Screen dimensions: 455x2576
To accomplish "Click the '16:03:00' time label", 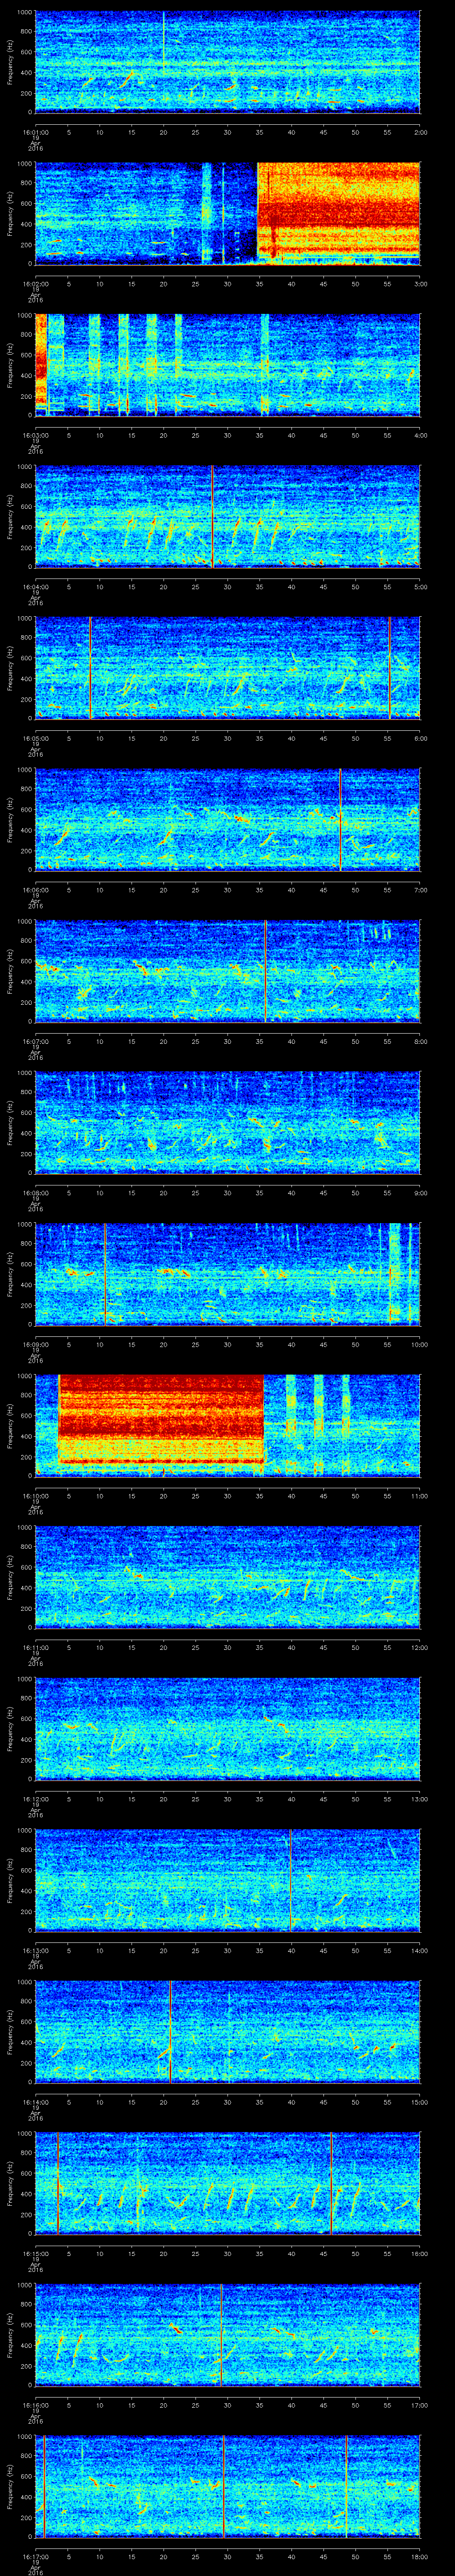I will tap(35, 434).
